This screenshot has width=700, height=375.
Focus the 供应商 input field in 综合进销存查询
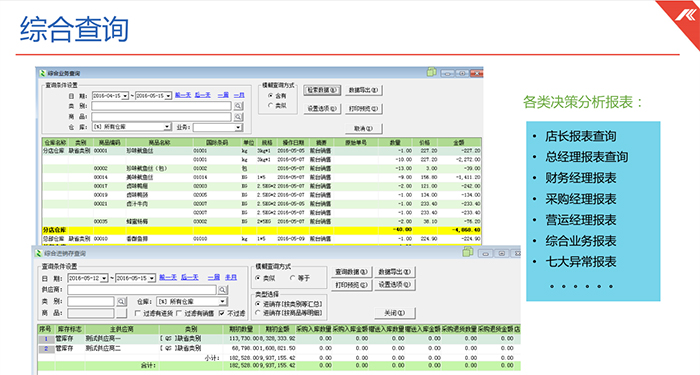click(x=142, y=290)
